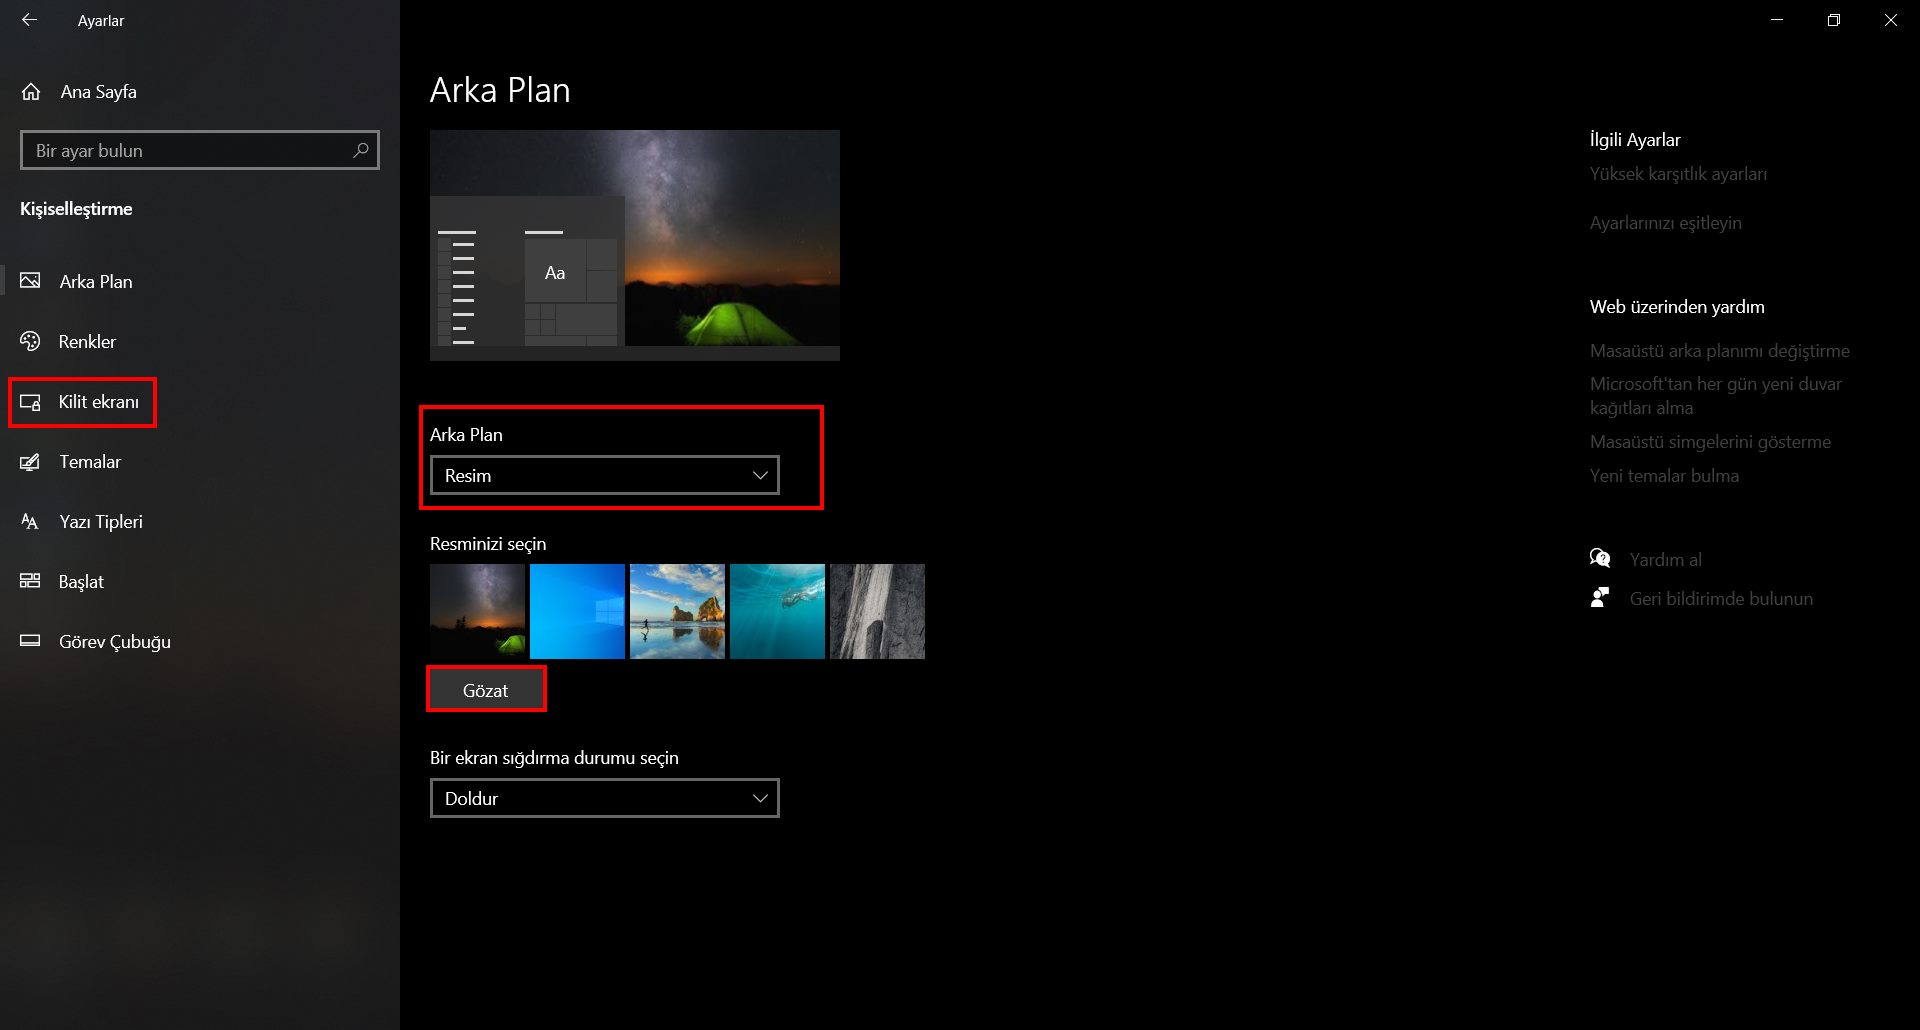The height and width of the screenshot is (1030, 1920).
Task: Open Ayarlarınızı eşitleyin link
Action: pos(1666,223)
